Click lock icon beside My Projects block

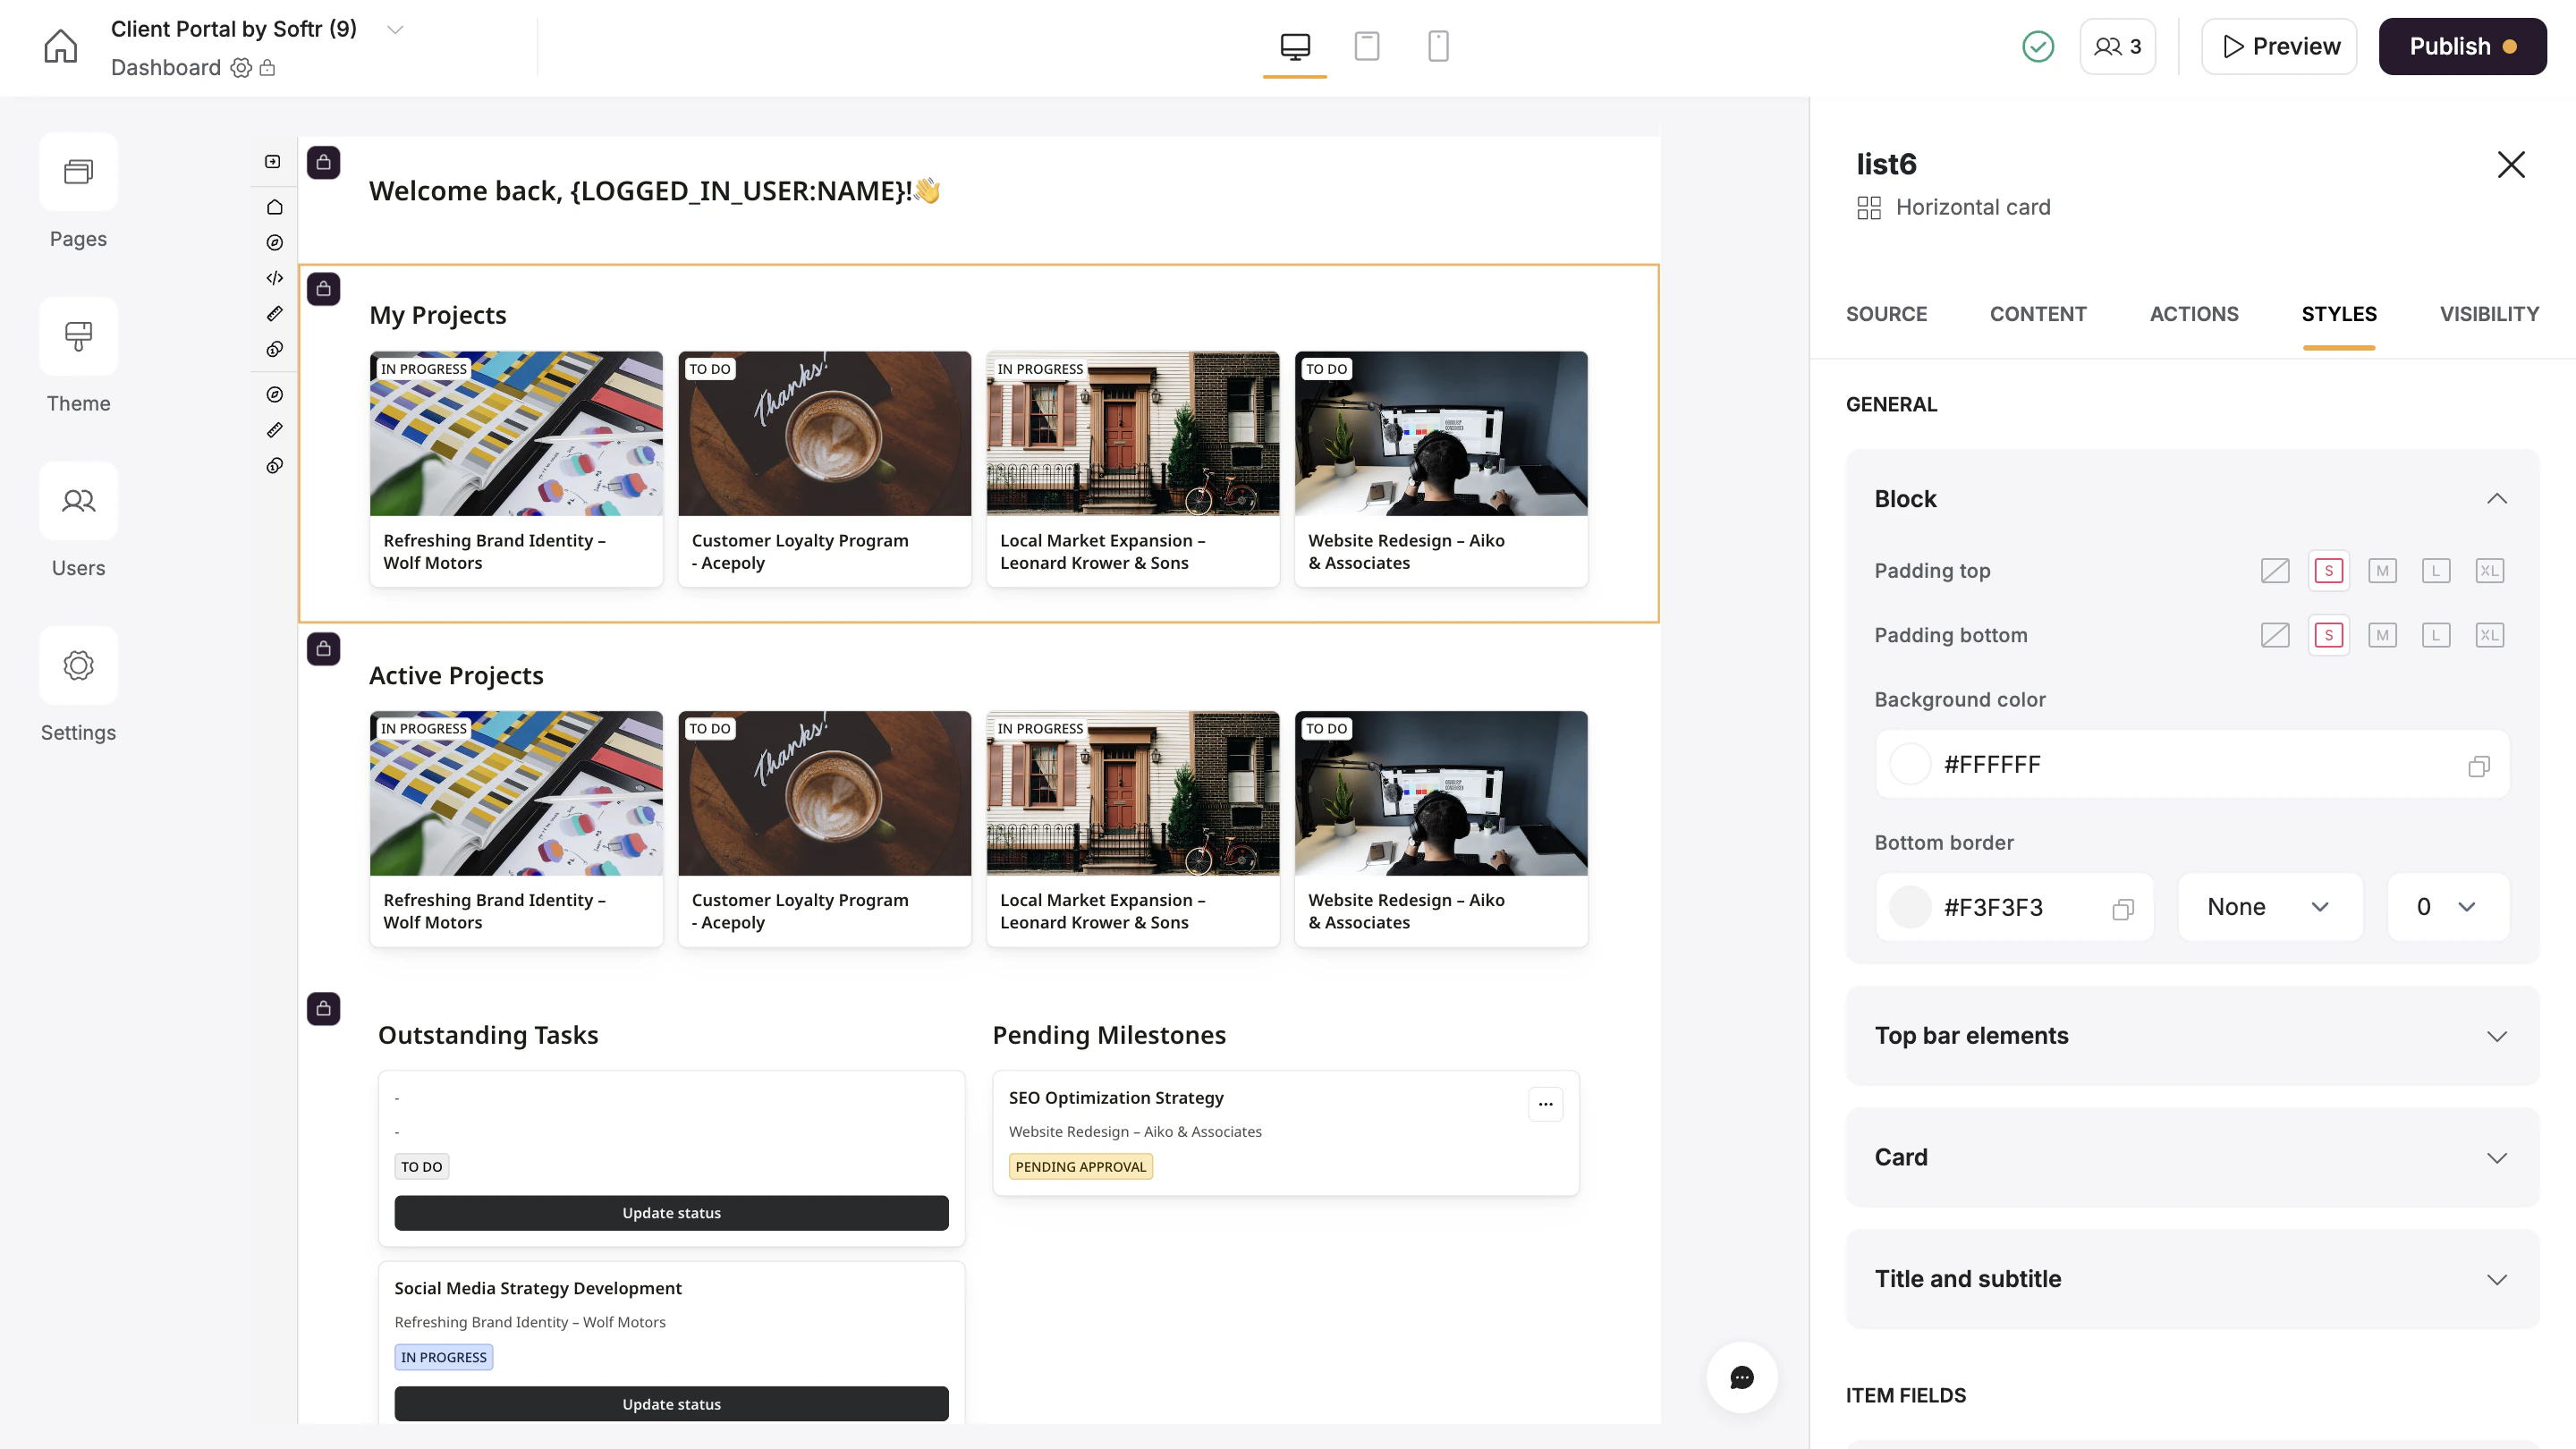(323, 289)
